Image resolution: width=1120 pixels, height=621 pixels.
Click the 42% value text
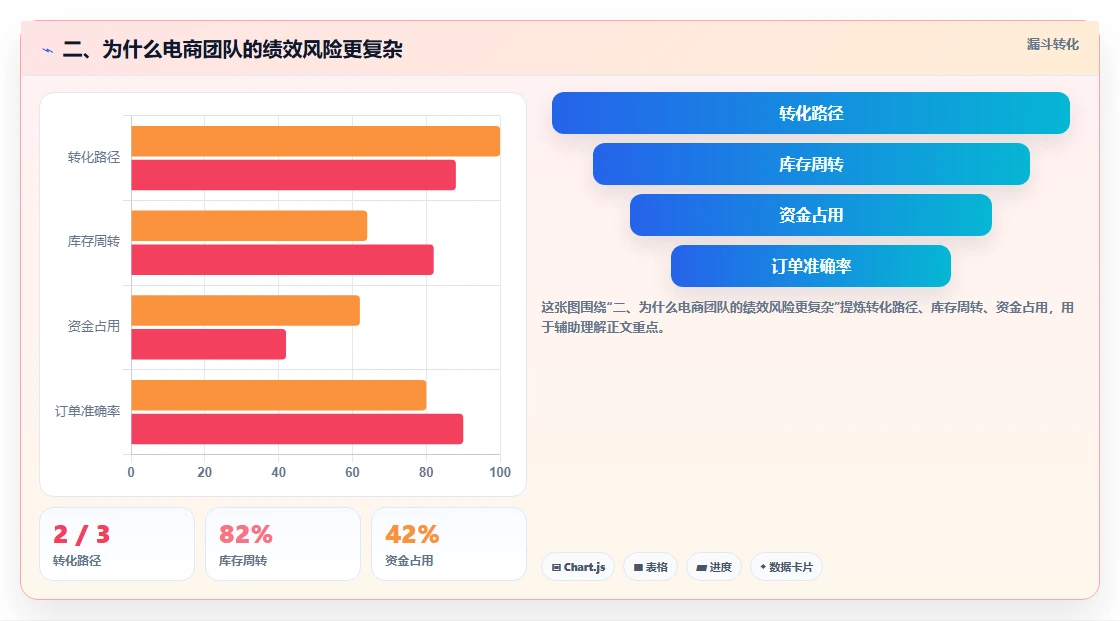pyautogui.click(x=412, y=535)
